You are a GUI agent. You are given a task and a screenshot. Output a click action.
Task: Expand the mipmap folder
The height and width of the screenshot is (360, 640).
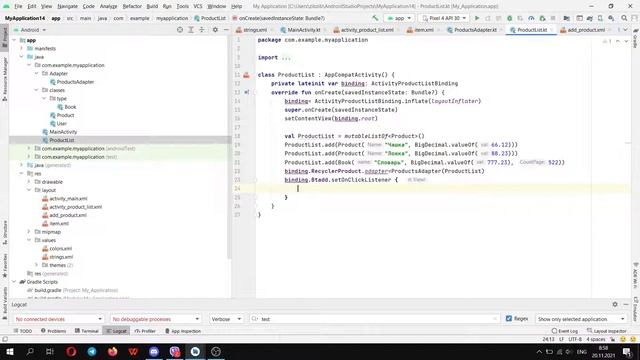click(x=29, y=232)
